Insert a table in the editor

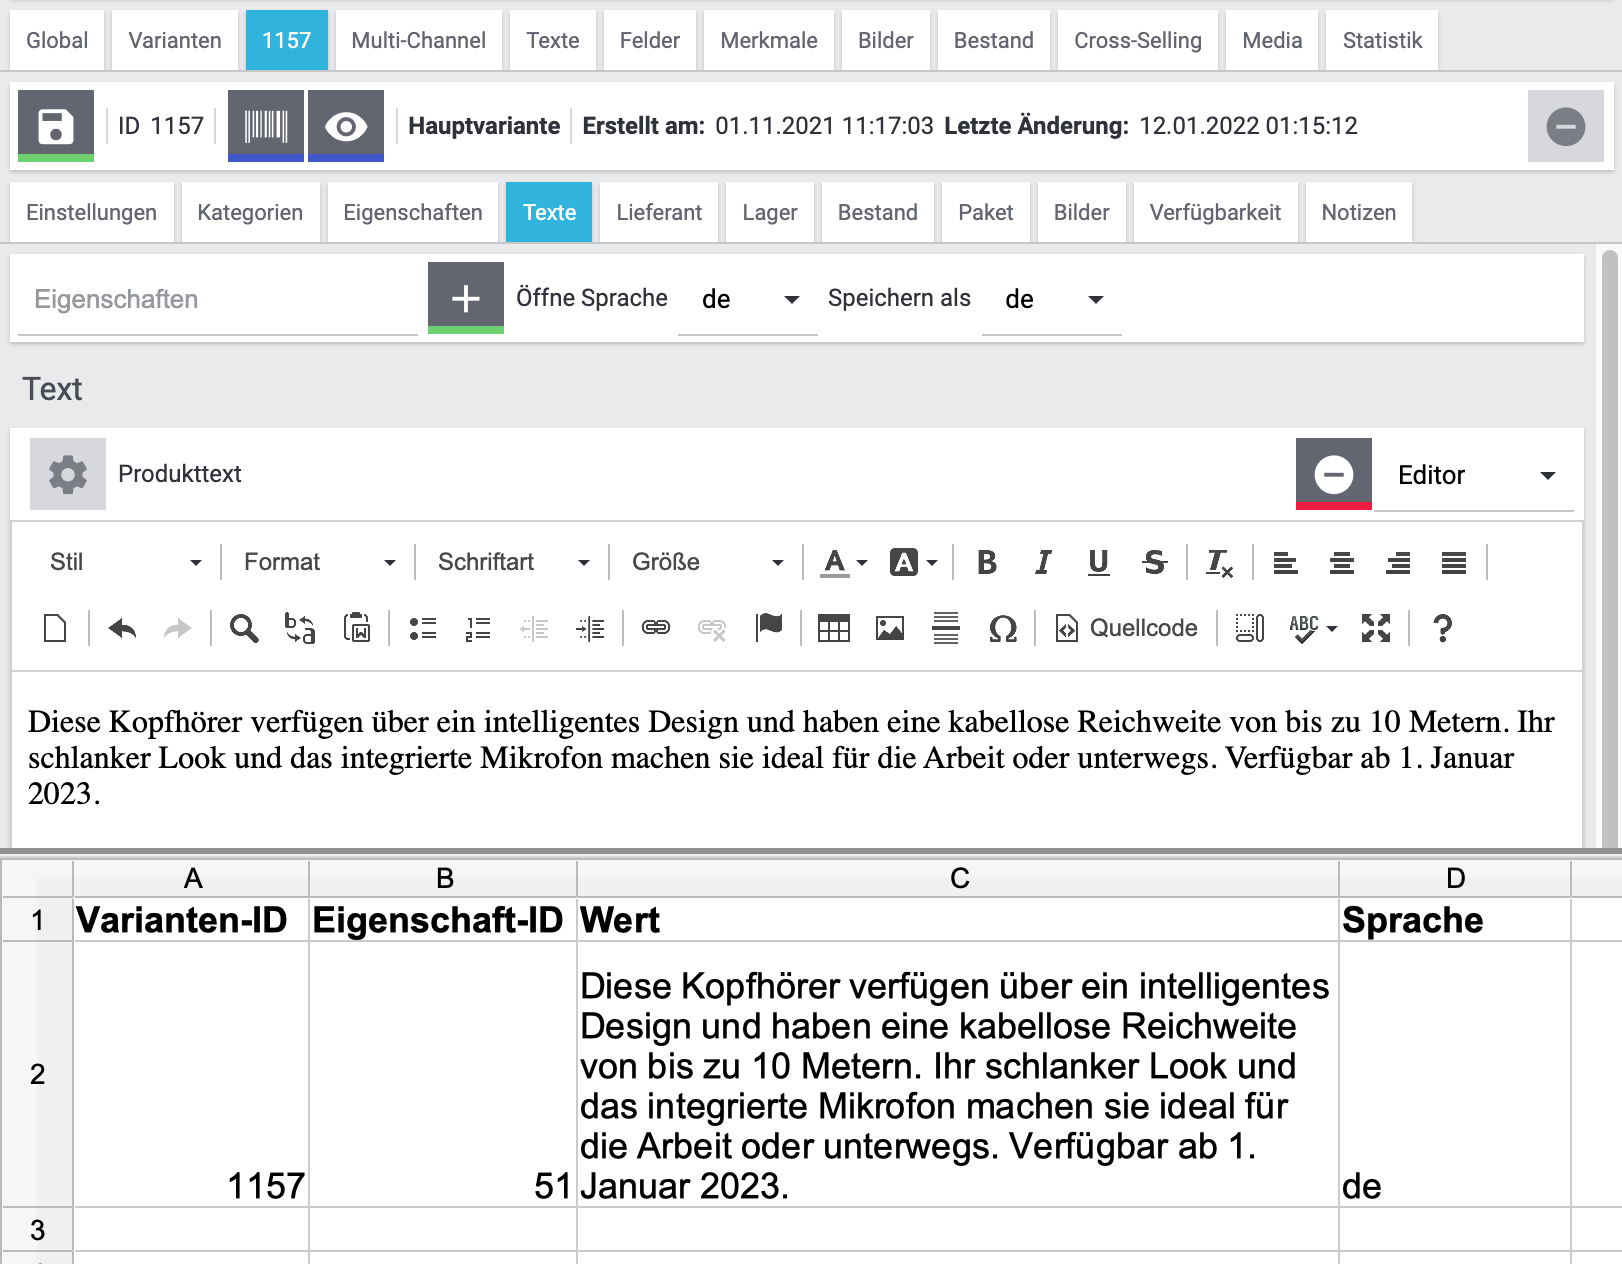(833, 628)
